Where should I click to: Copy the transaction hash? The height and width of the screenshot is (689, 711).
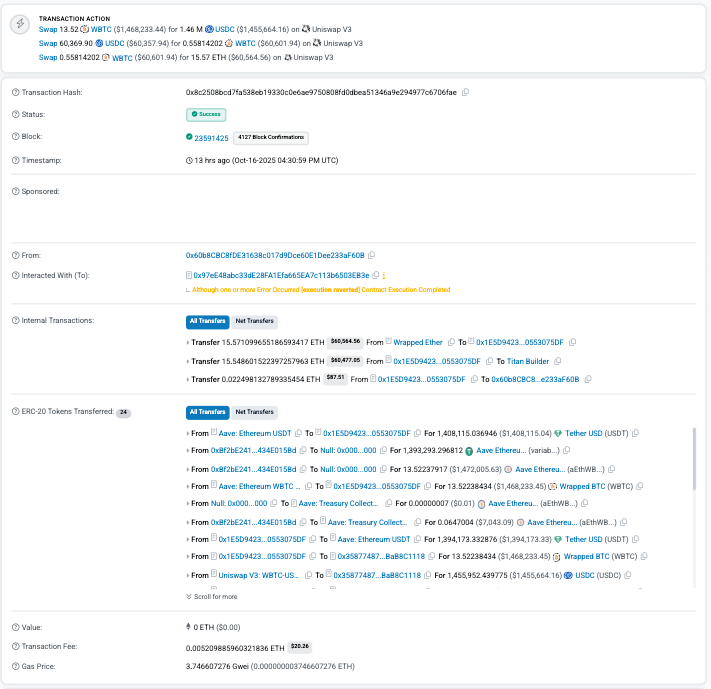[465, 92]
